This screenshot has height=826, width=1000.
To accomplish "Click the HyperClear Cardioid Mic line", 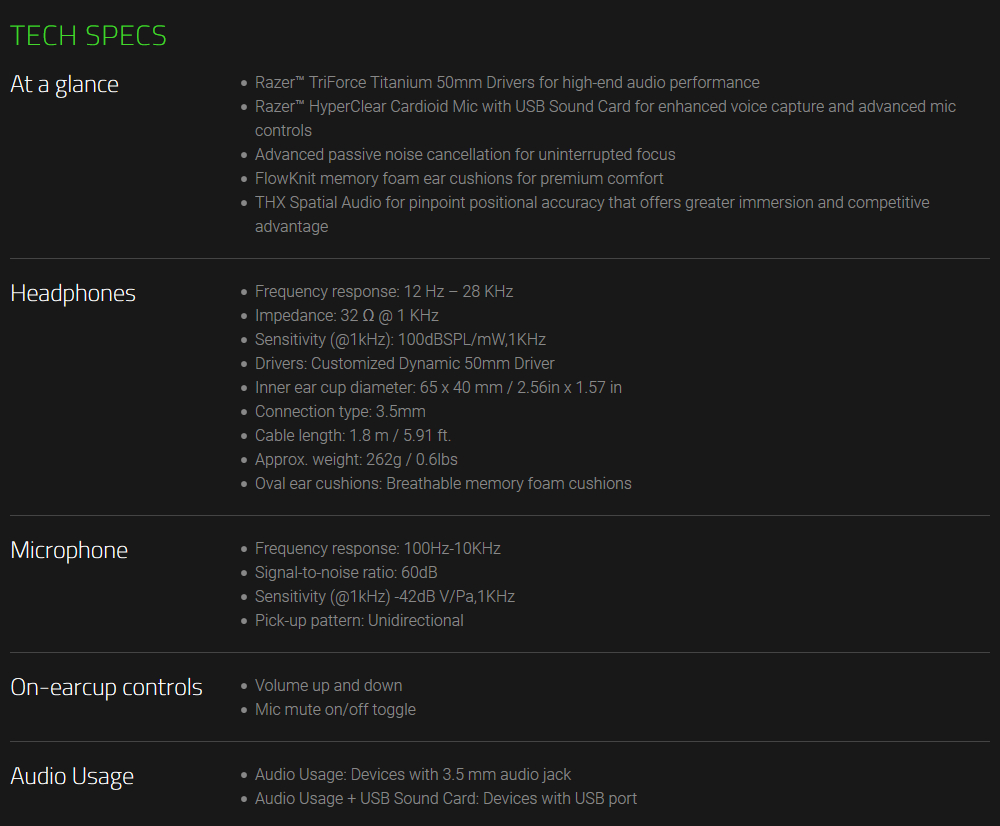I will point(605,107).
